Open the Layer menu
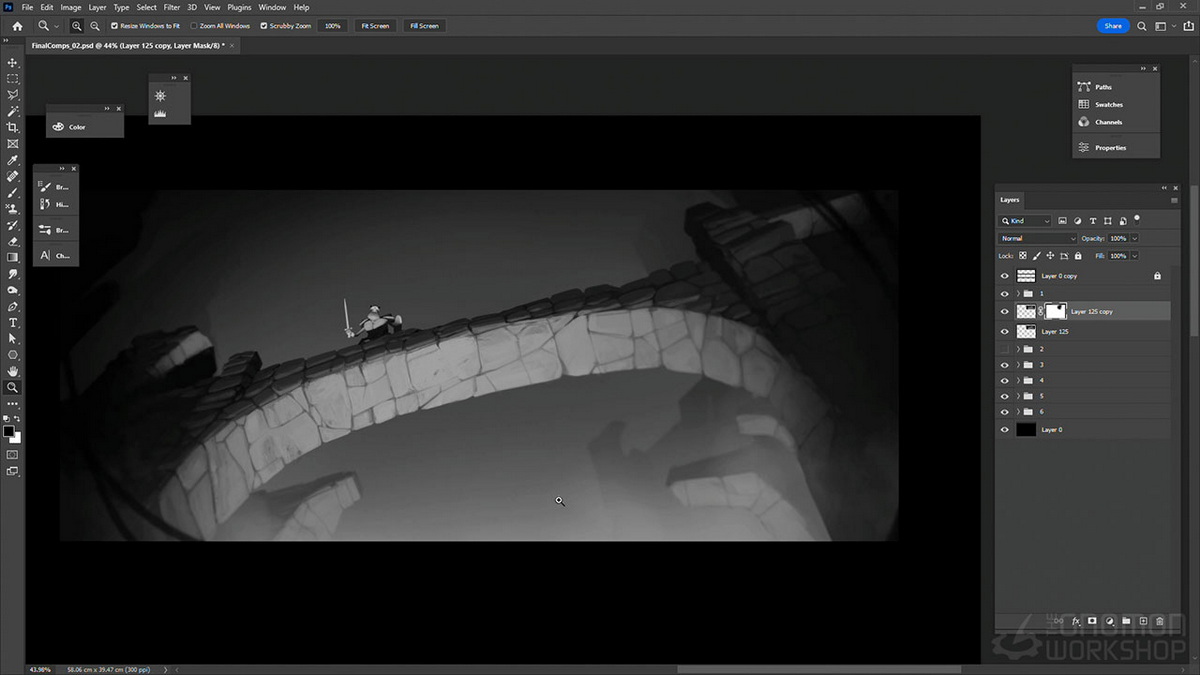Image resolution: width=1200 pixels, height=675 pixels. [97, 7]
